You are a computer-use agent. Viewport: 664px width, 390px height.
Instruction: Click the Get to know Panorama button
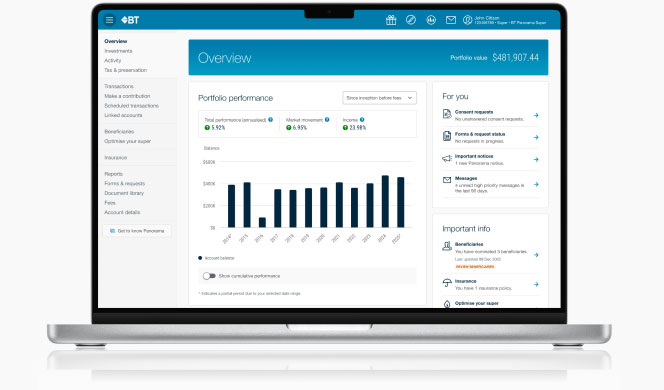click(137, 231)
